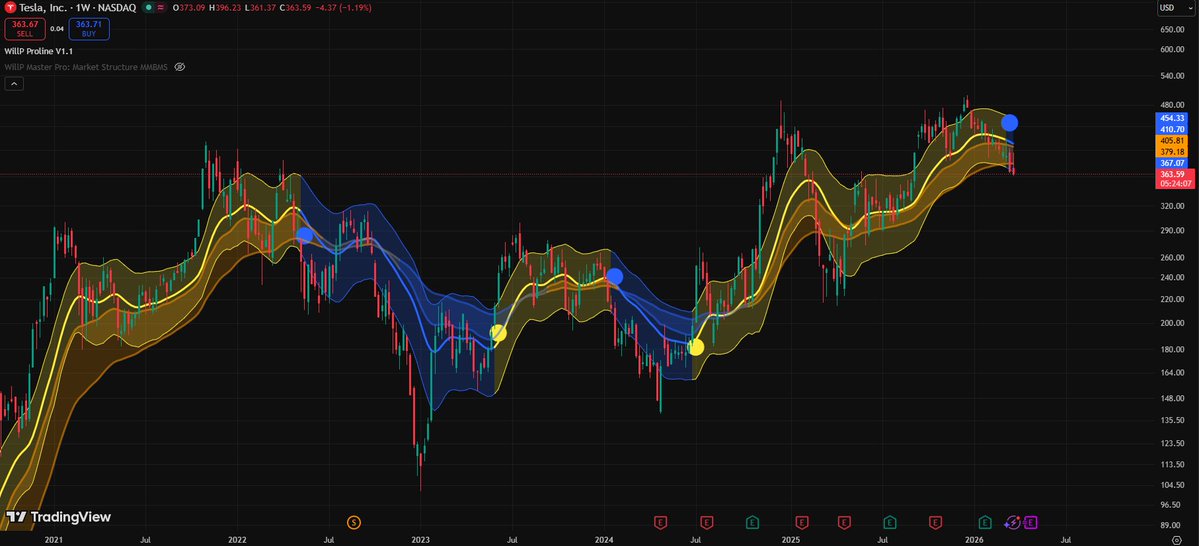
Task: Open the red earnings marker beside the 2025 label
Action: (801, 522)
